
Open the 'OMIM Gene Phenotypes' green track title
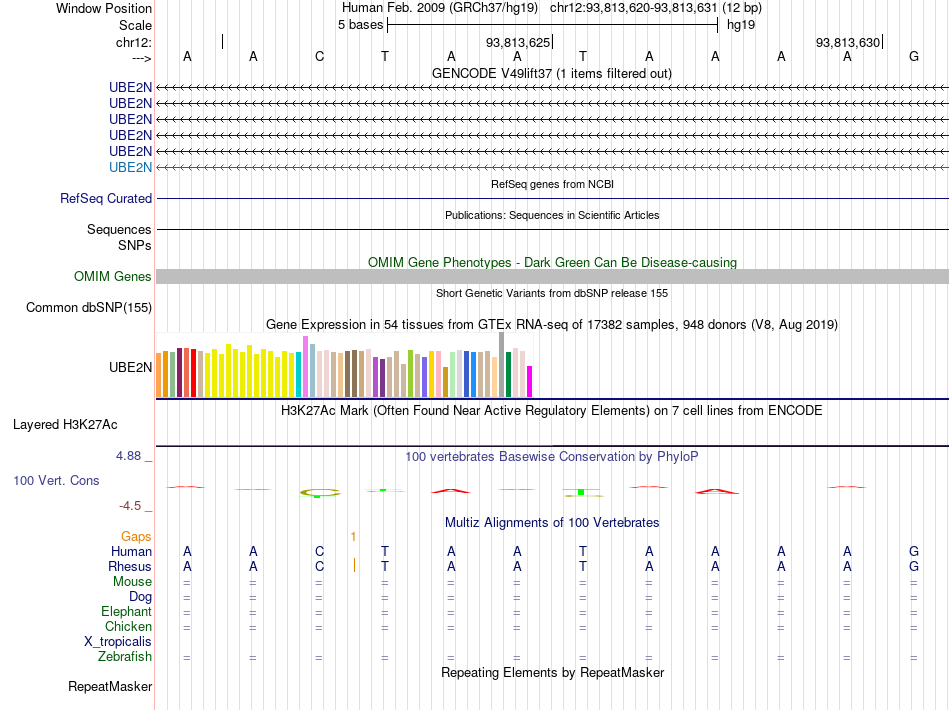(552, 262)
